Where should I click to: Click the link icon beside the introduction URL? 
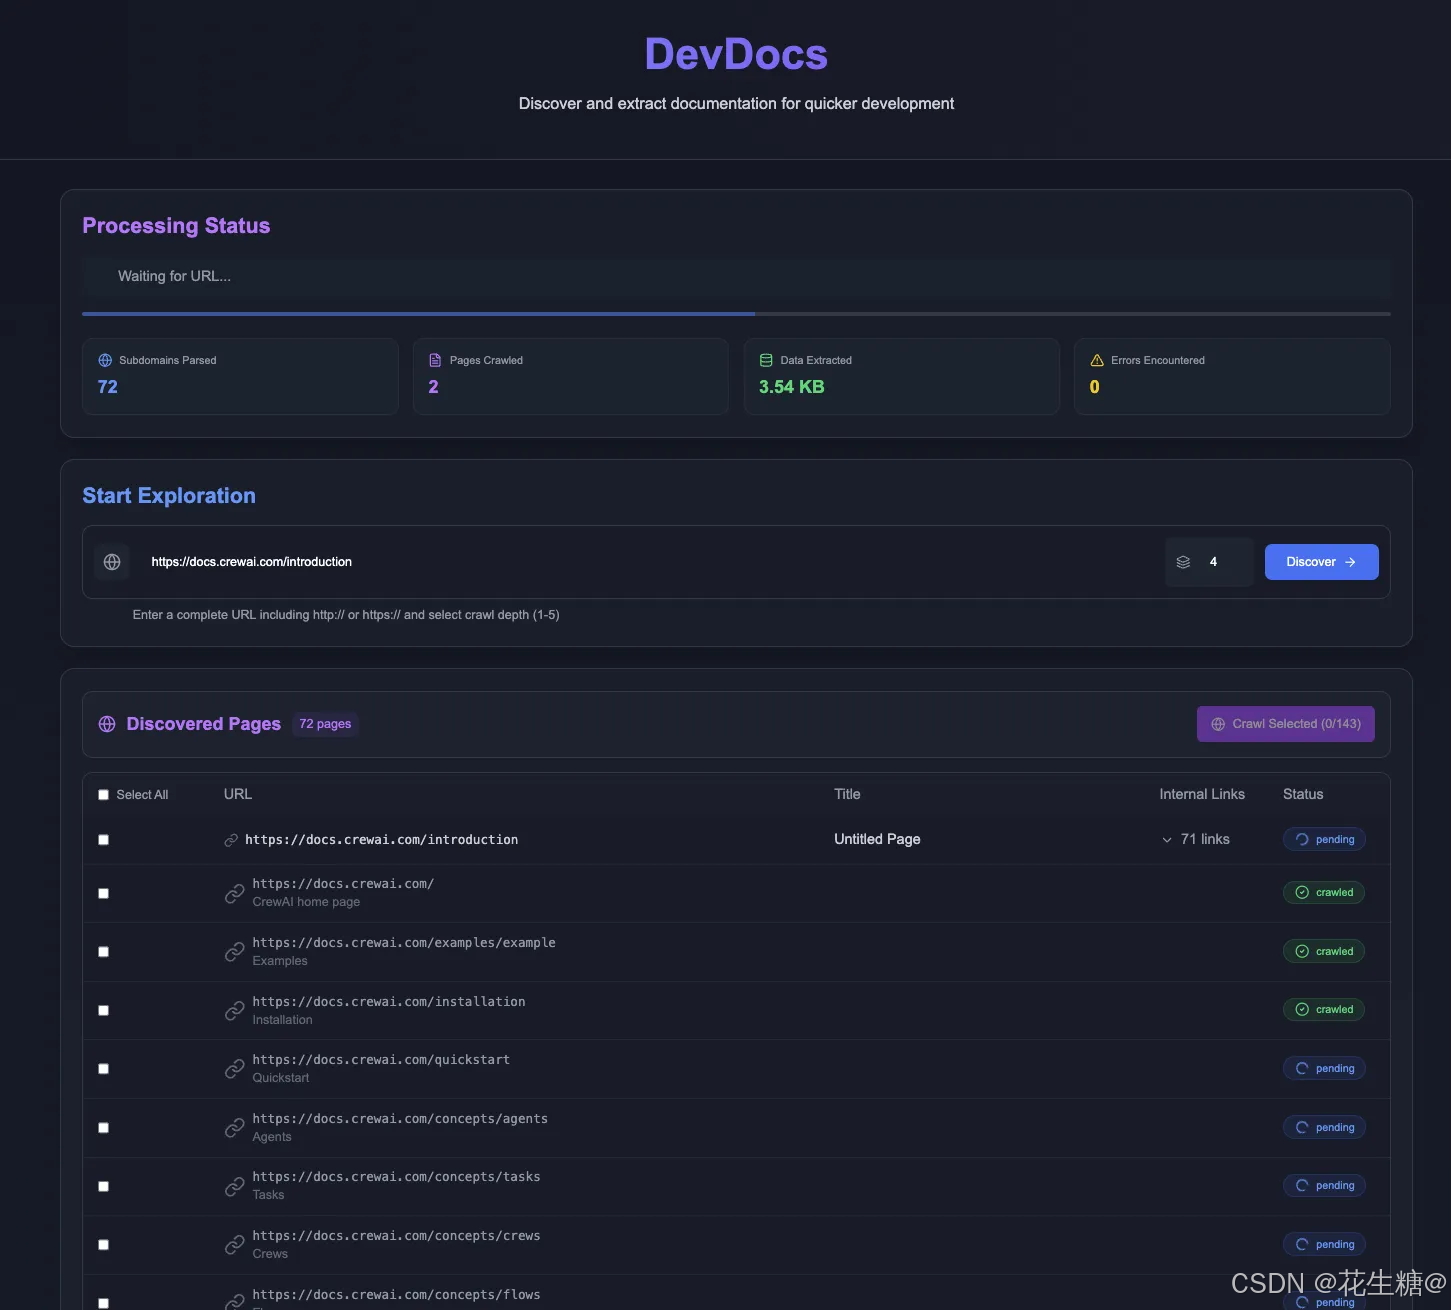tap(231, 839)
